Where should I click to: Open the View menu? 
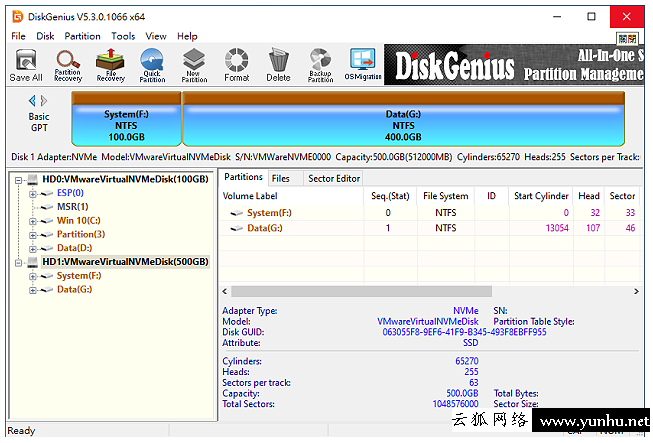coord(156,36)
